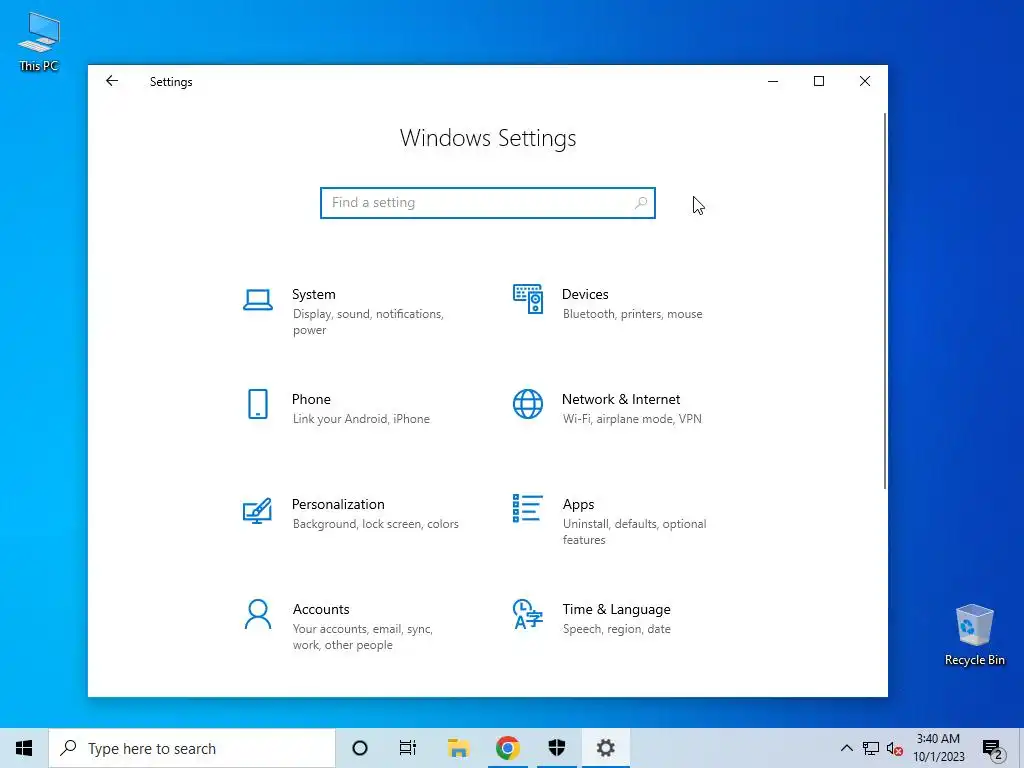Open Task View on the taskbar
The image size is (1024, 768).
(408, 748)
